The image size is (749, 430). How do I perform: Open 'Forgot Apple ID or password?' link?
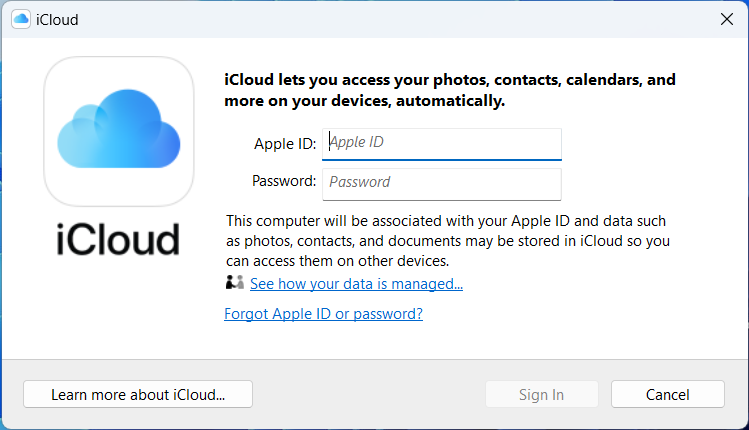pyautogui.click(x=323, y=314)
